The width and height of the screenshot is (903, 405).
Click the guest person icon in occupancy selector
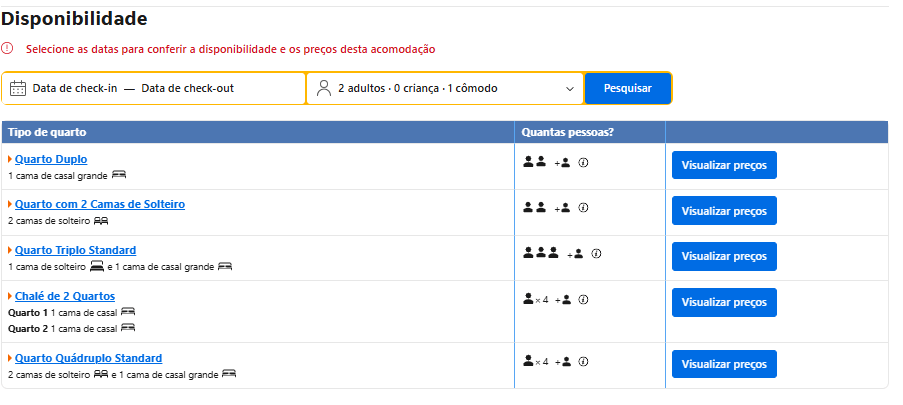click(x=324, y=88)
